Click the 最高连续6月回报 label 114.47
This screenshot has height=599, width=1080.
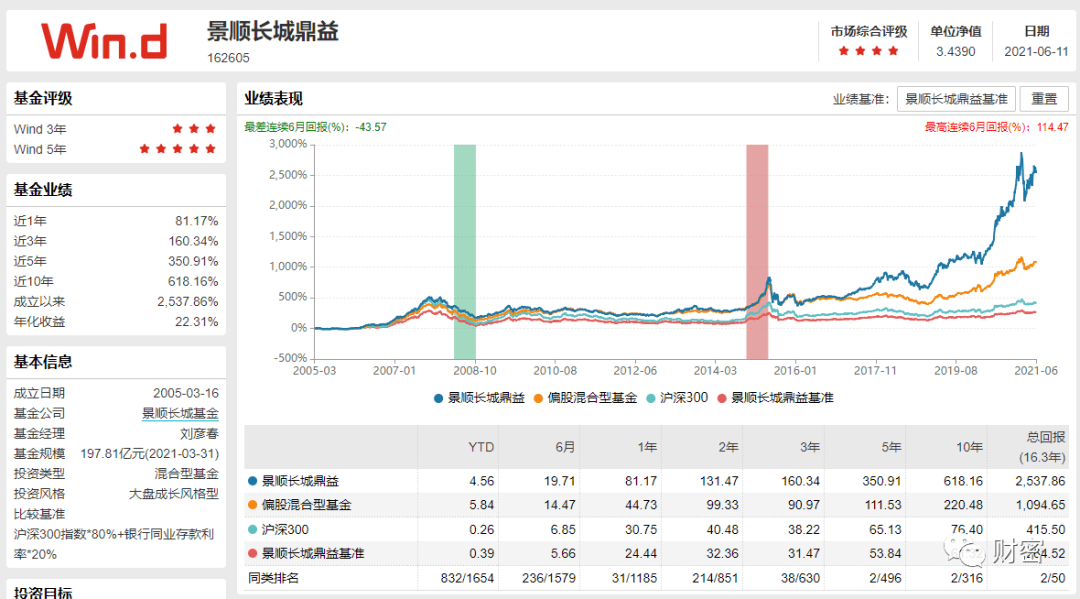[x=996, y=127]
